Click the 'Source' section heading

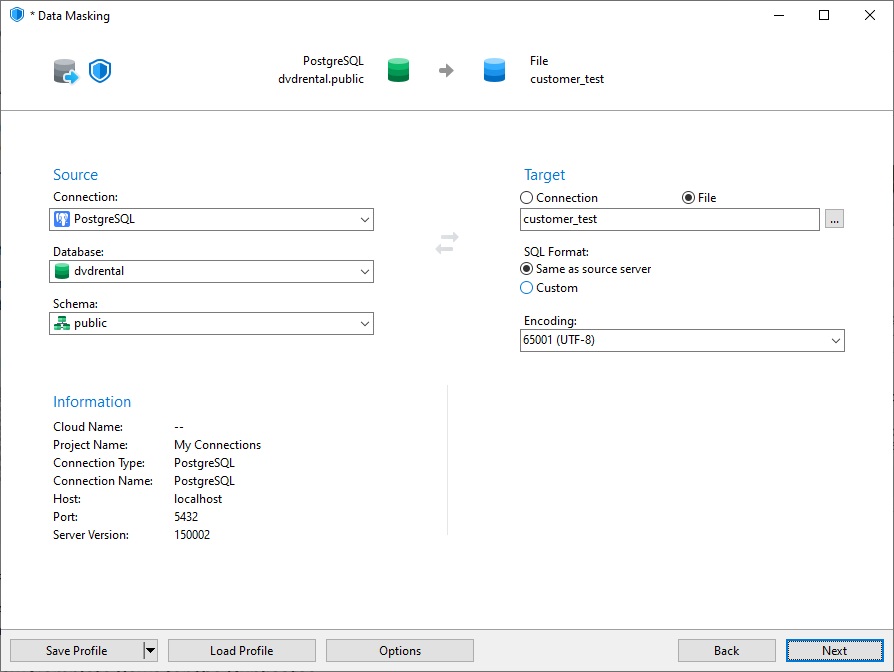pos(75,175)
